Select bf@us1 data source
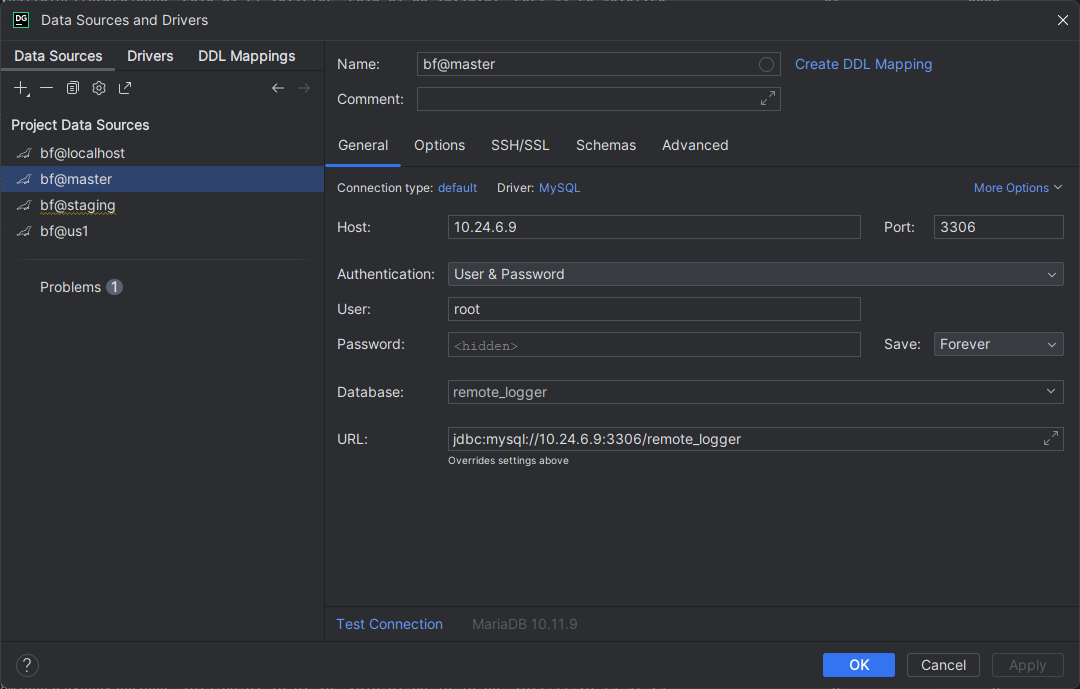 (x=163, y=232)
